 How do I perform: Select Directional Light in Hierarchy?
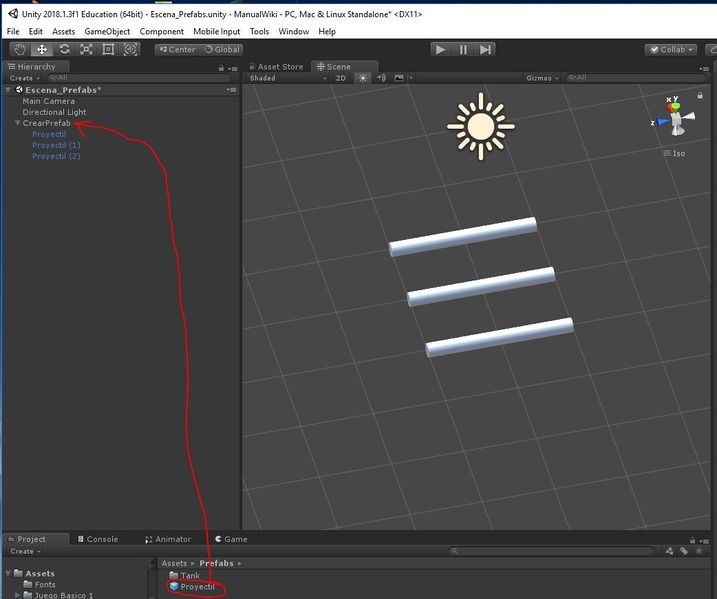54,112
